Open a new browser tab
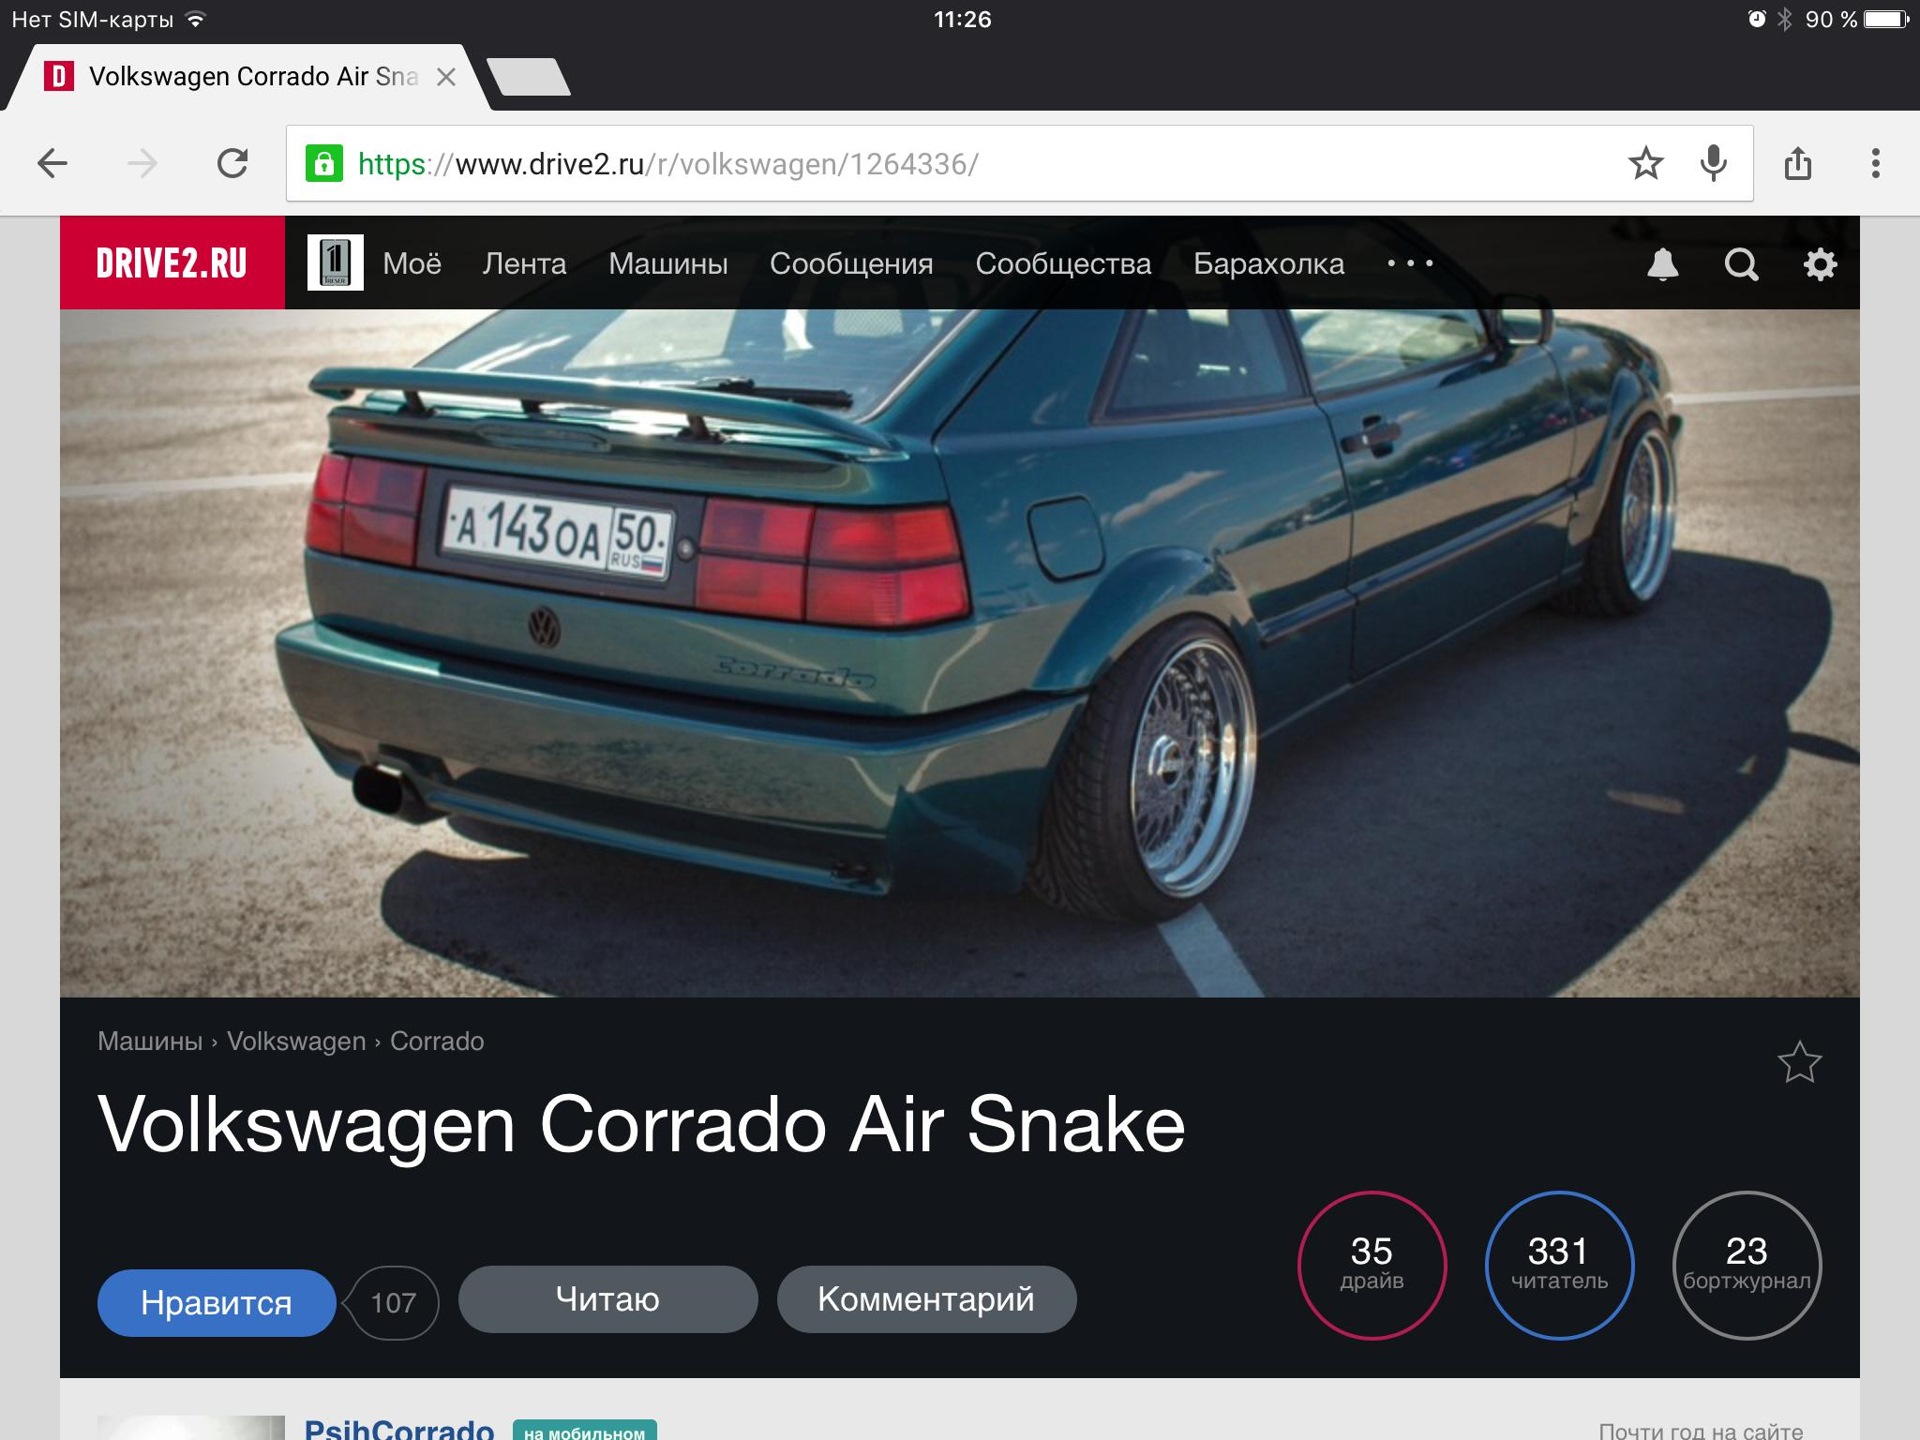The width and height of the screenshot is (1920, 1440). click(x=528, y=77)
